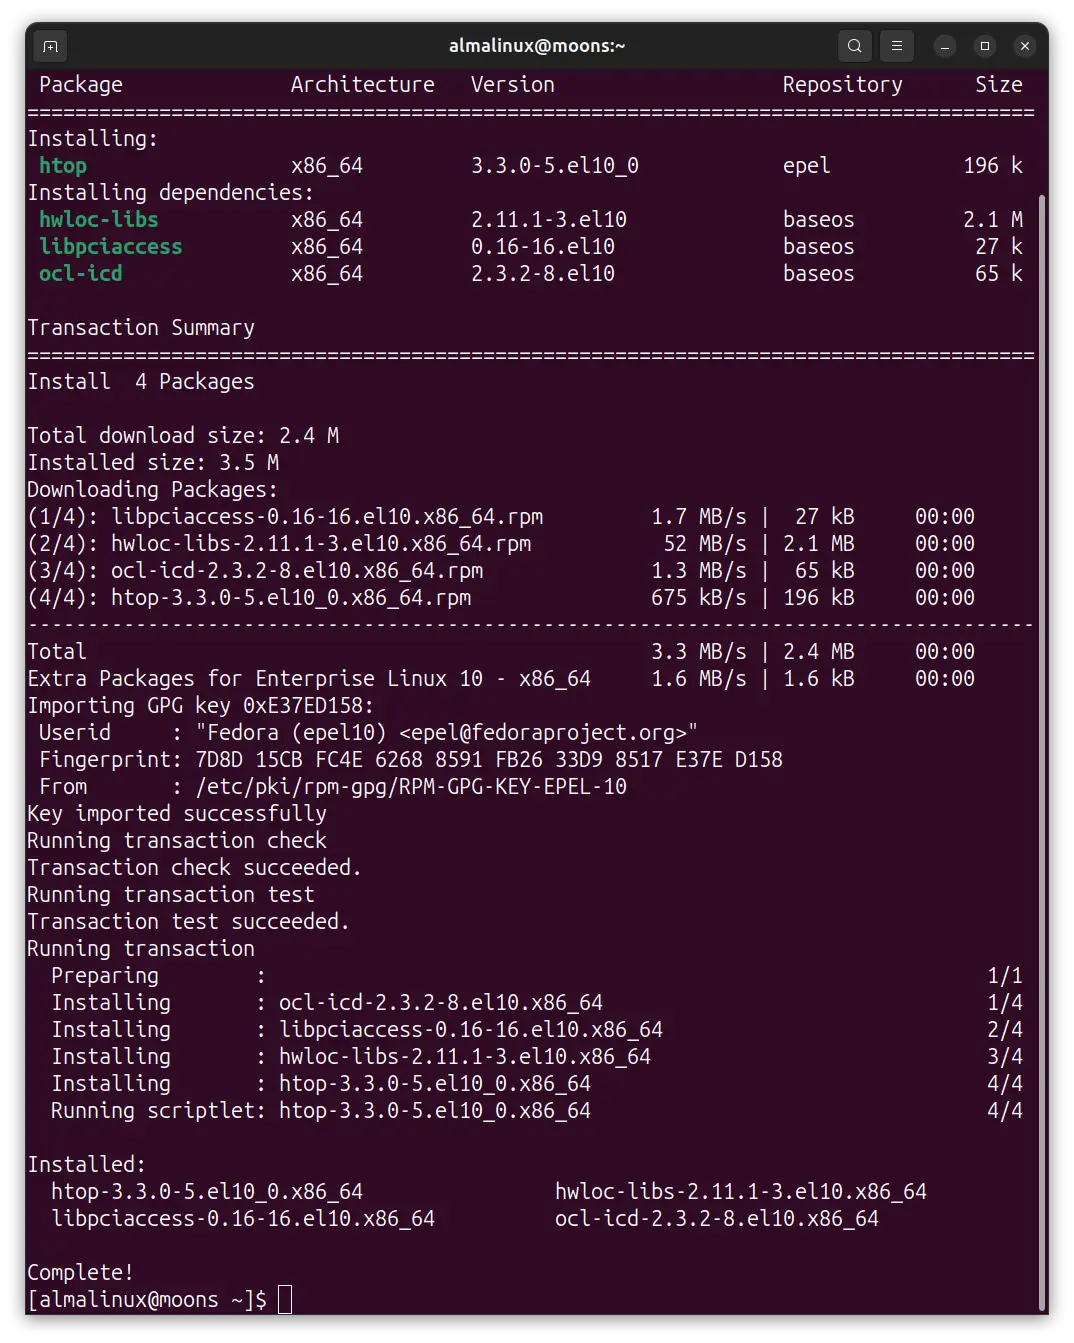Open the hamburger main menu

click(x=897, y=46)
